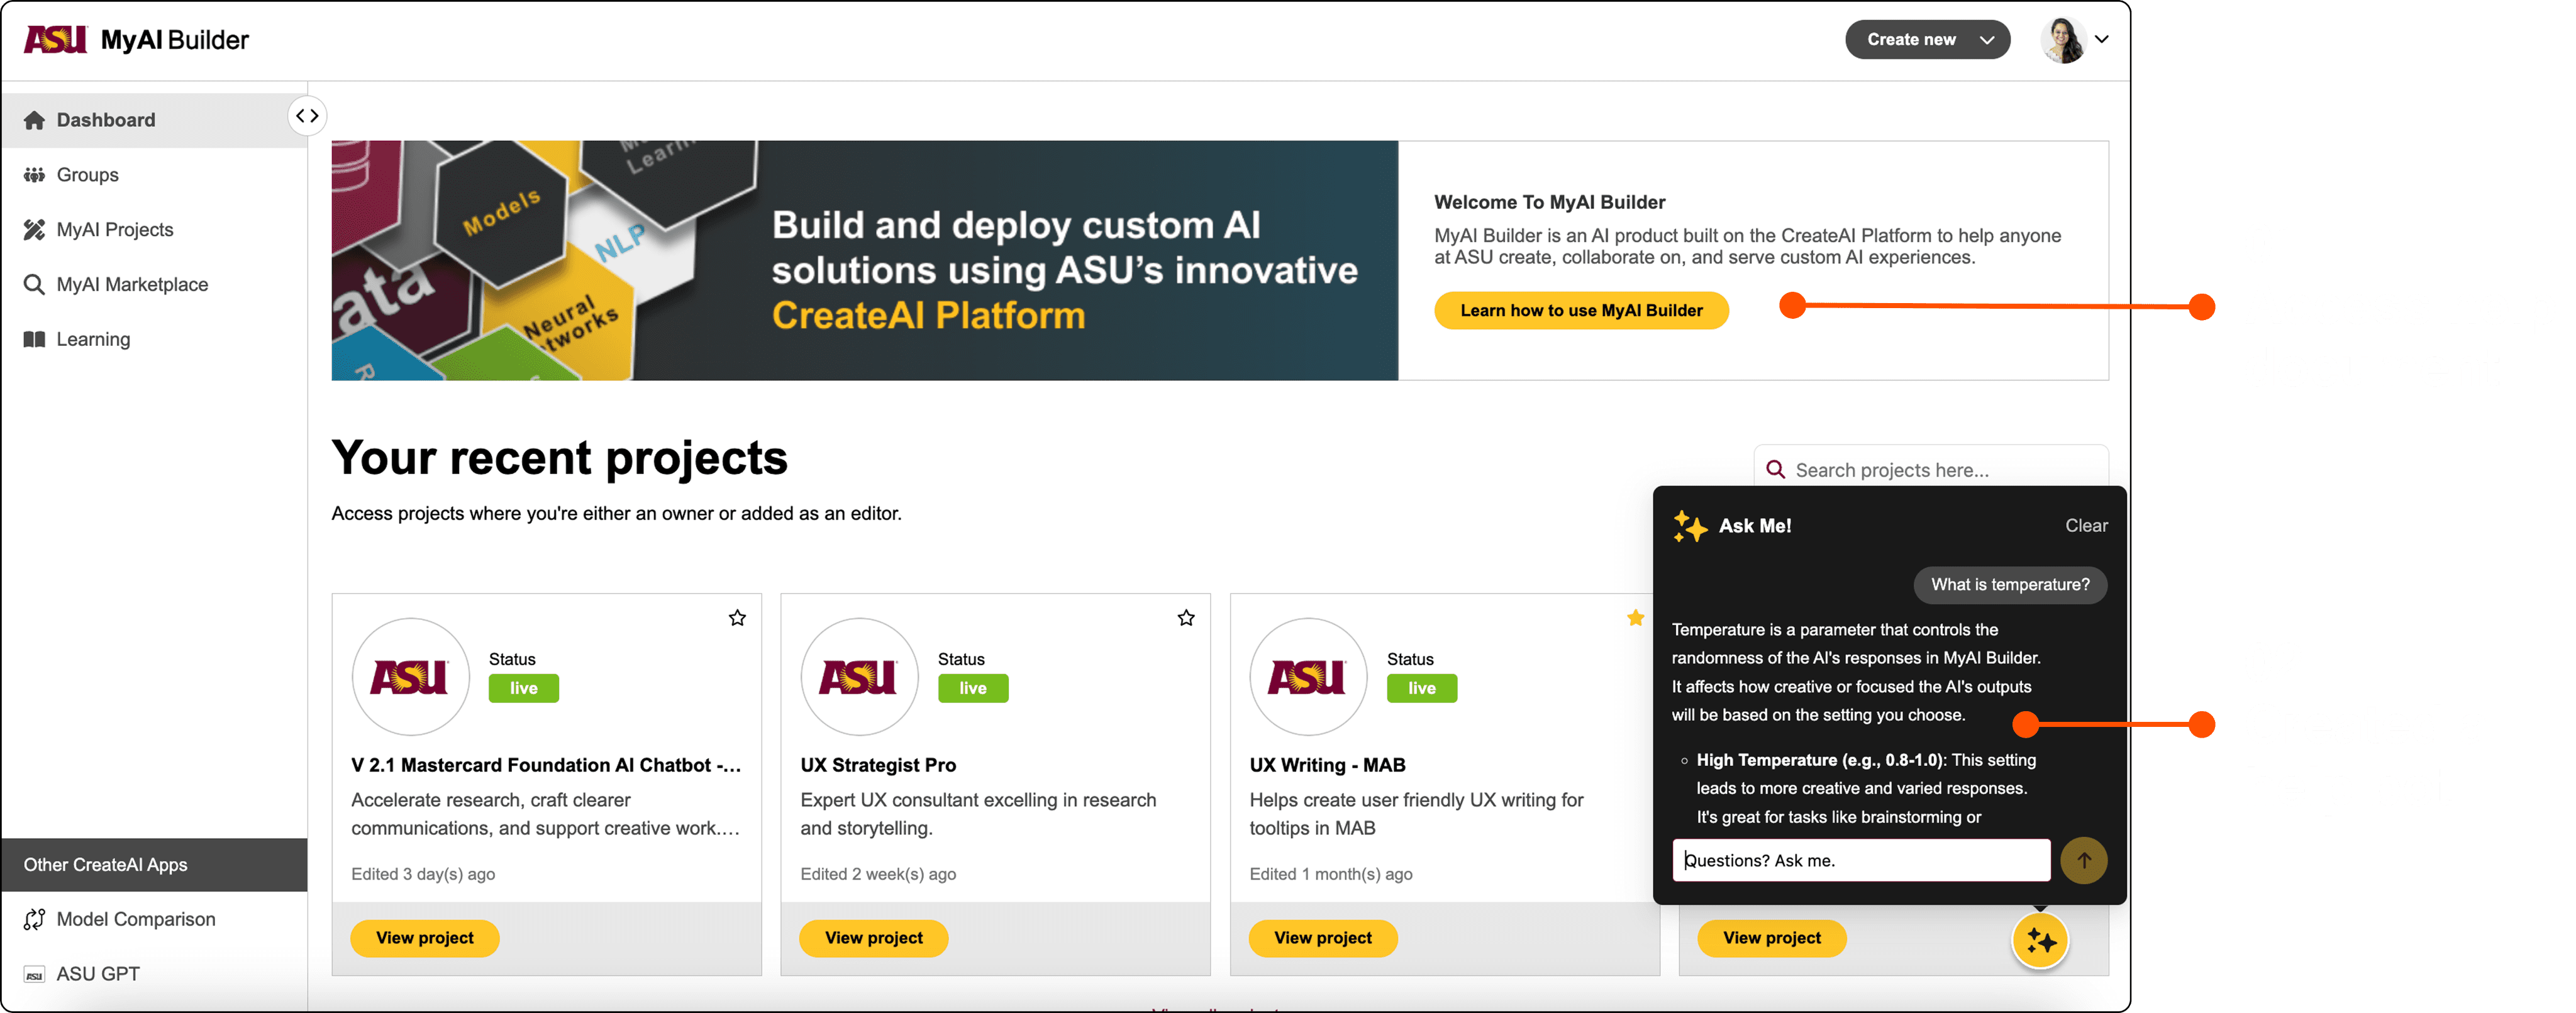View the fourth project beneath Ask Me panel
2576x1013 pixels.
(x=1772, y=938)
